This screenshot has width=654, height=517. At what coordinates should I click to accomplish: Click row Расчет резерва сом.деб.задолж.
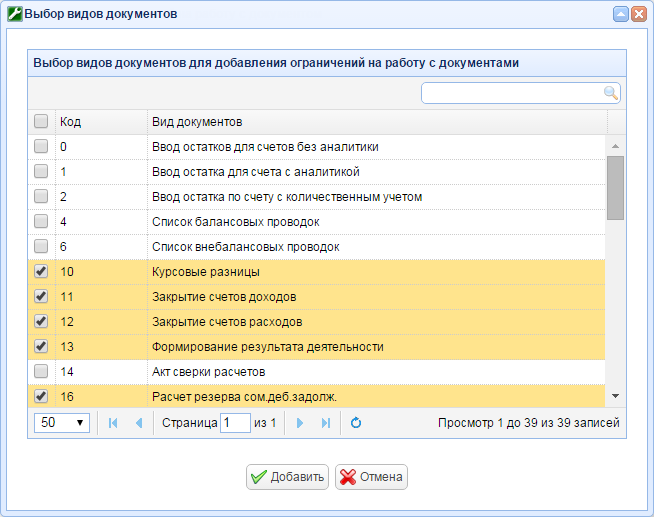pos(317,396)
